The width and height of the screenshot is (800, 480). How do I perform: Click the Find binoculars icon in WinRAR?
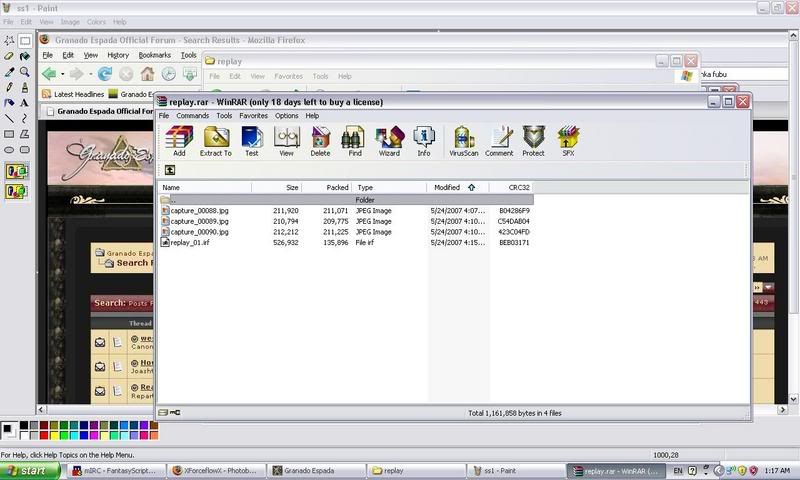pyautogui.click(x=355, y=141)
